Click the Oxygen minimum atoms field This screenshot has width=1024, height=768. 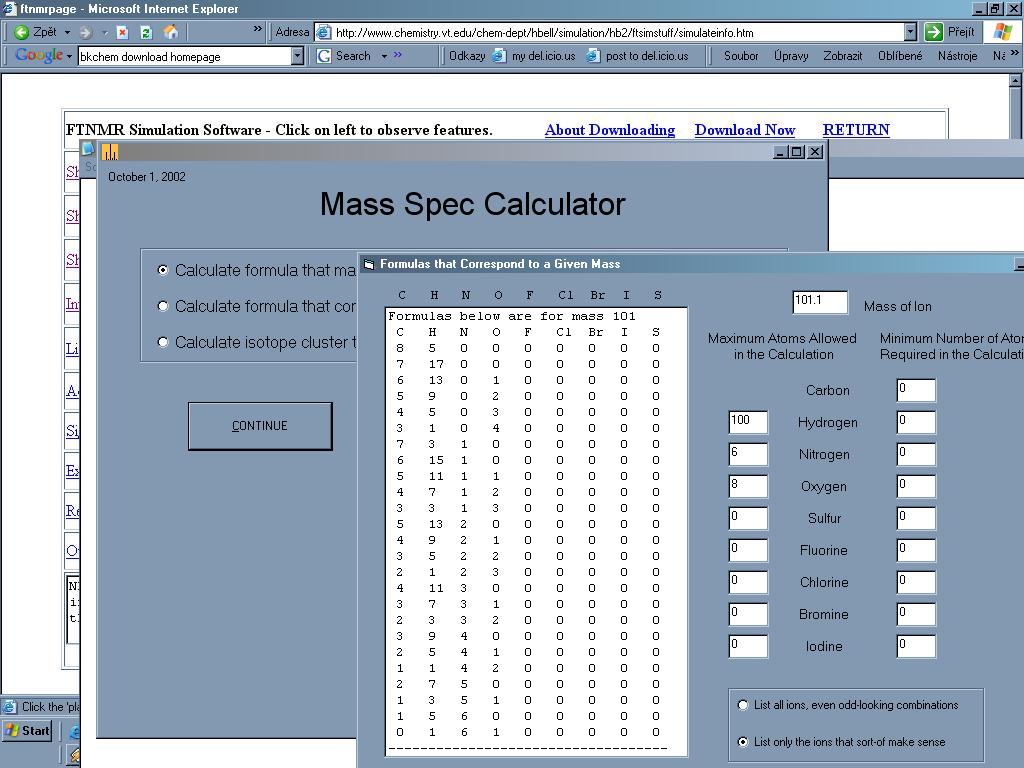pos(916,486)
